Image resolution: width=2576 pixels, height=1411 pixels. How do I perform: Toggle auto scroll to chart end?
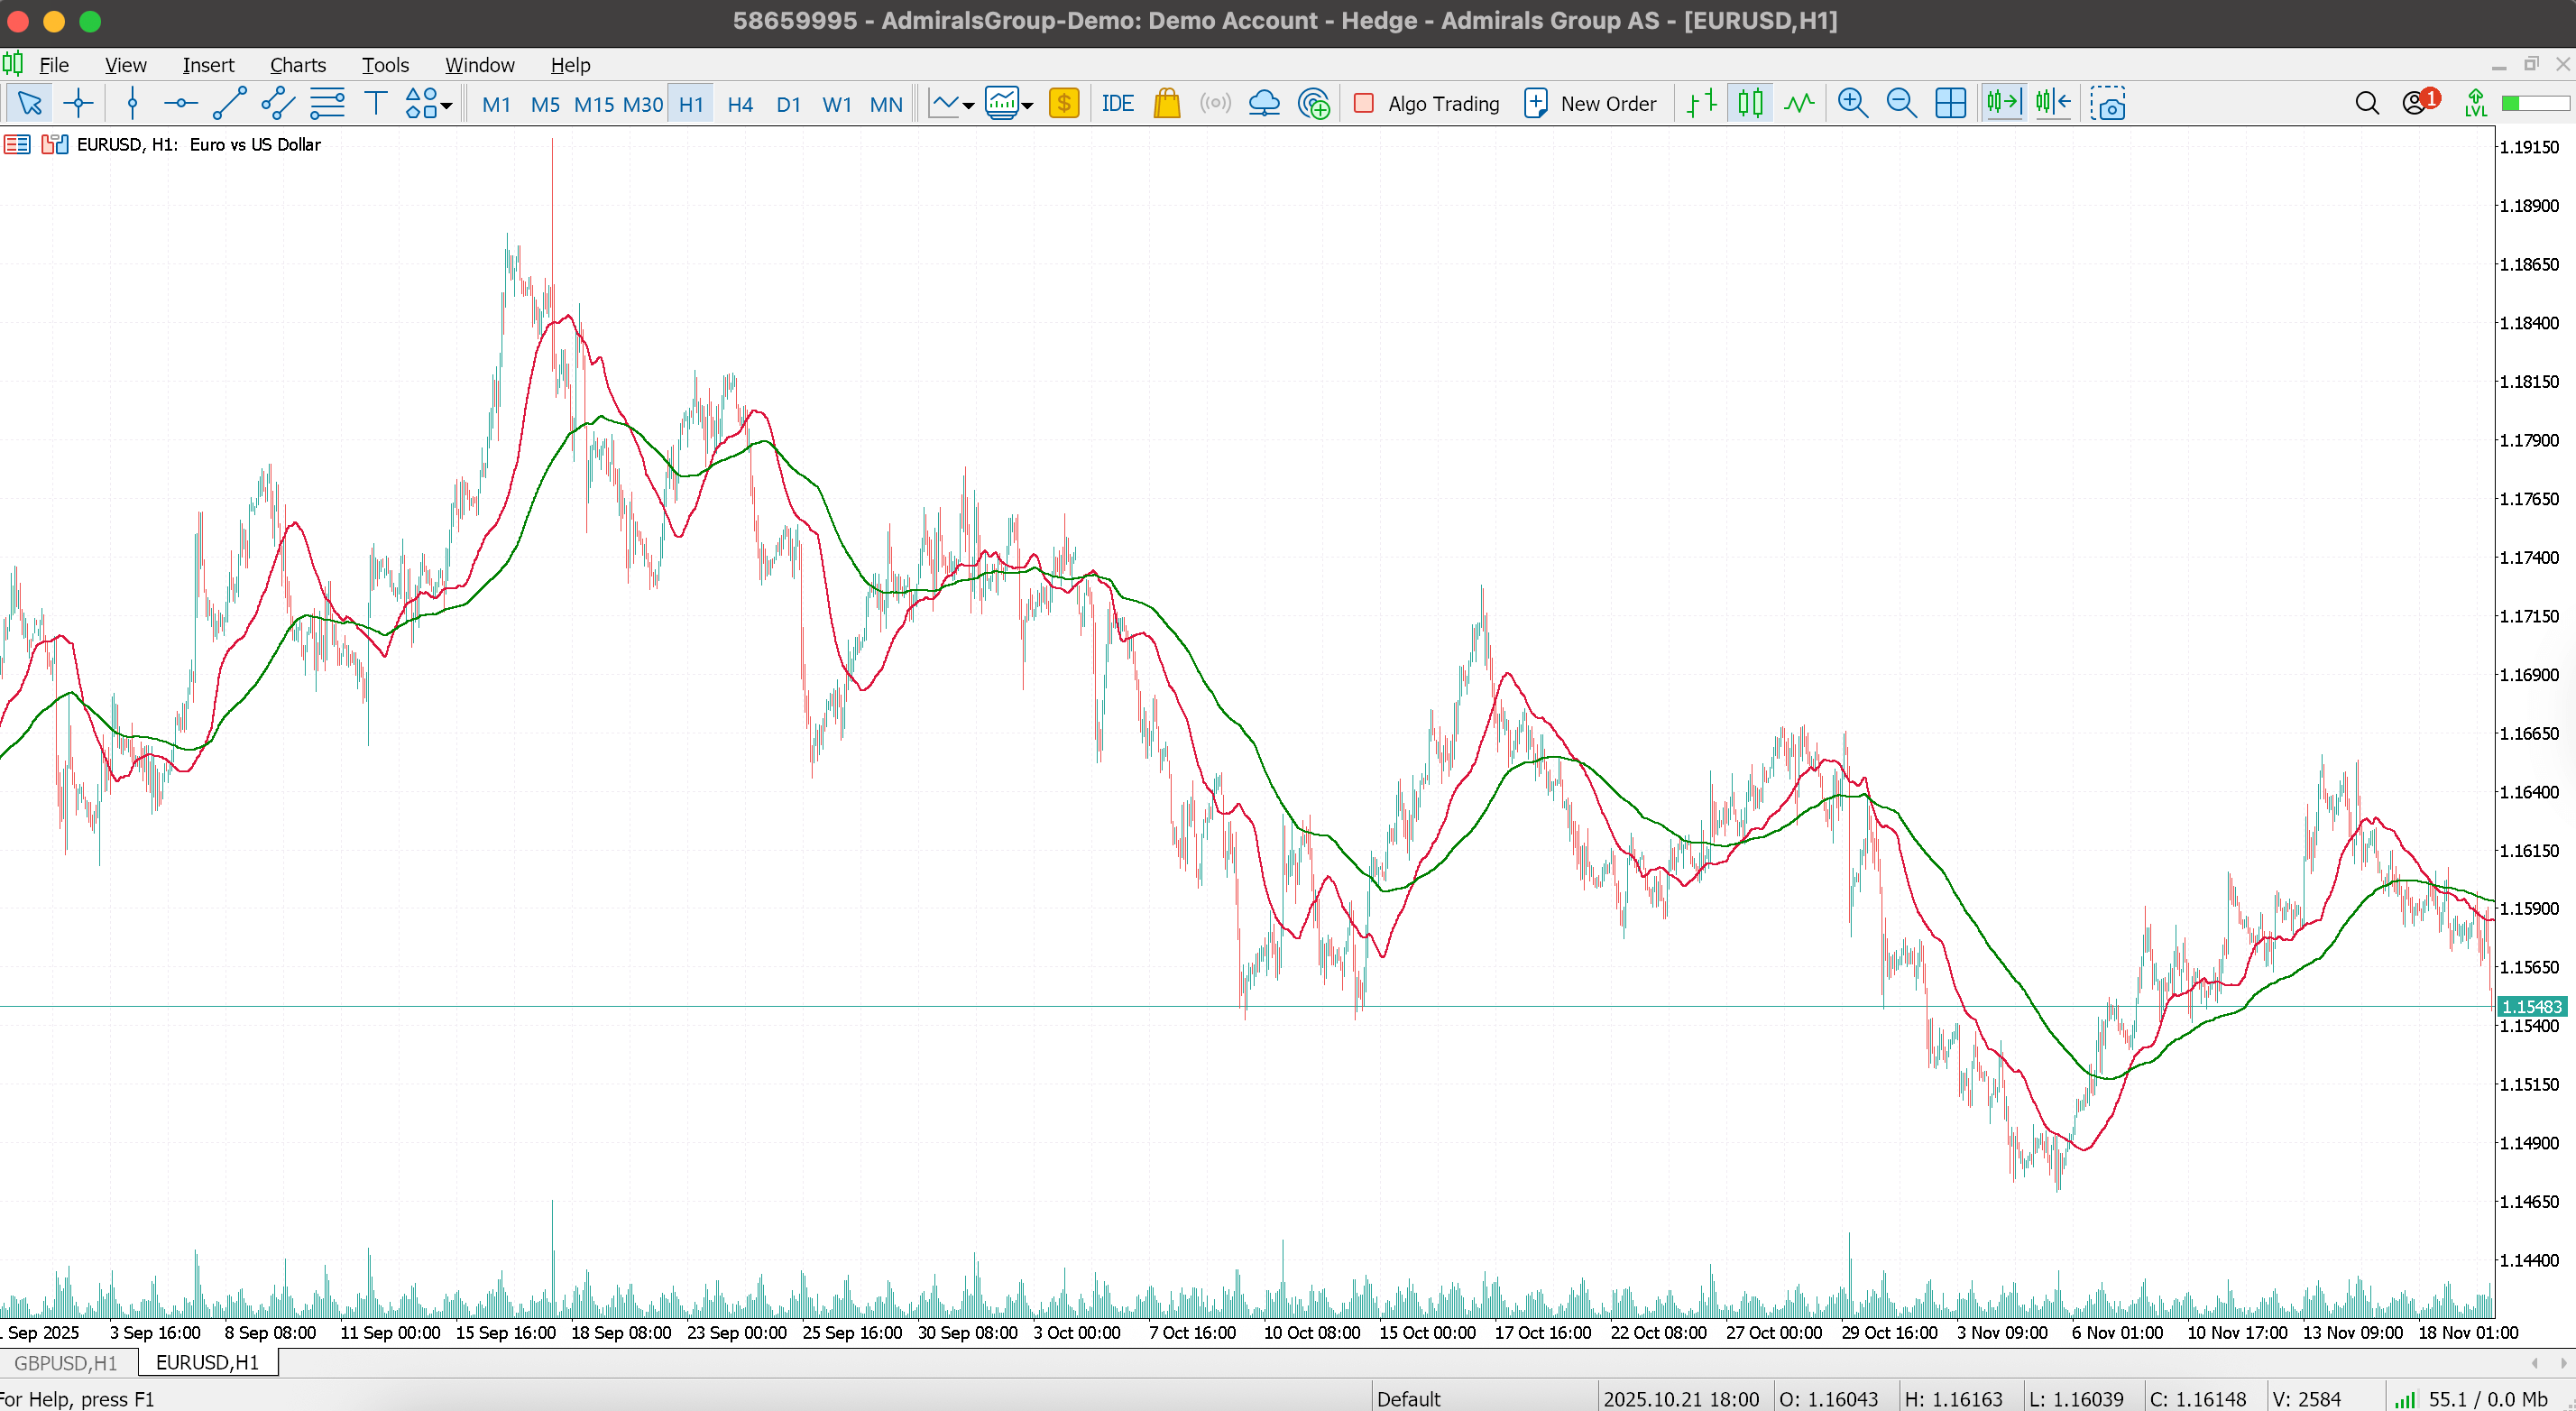point(2003,103)
